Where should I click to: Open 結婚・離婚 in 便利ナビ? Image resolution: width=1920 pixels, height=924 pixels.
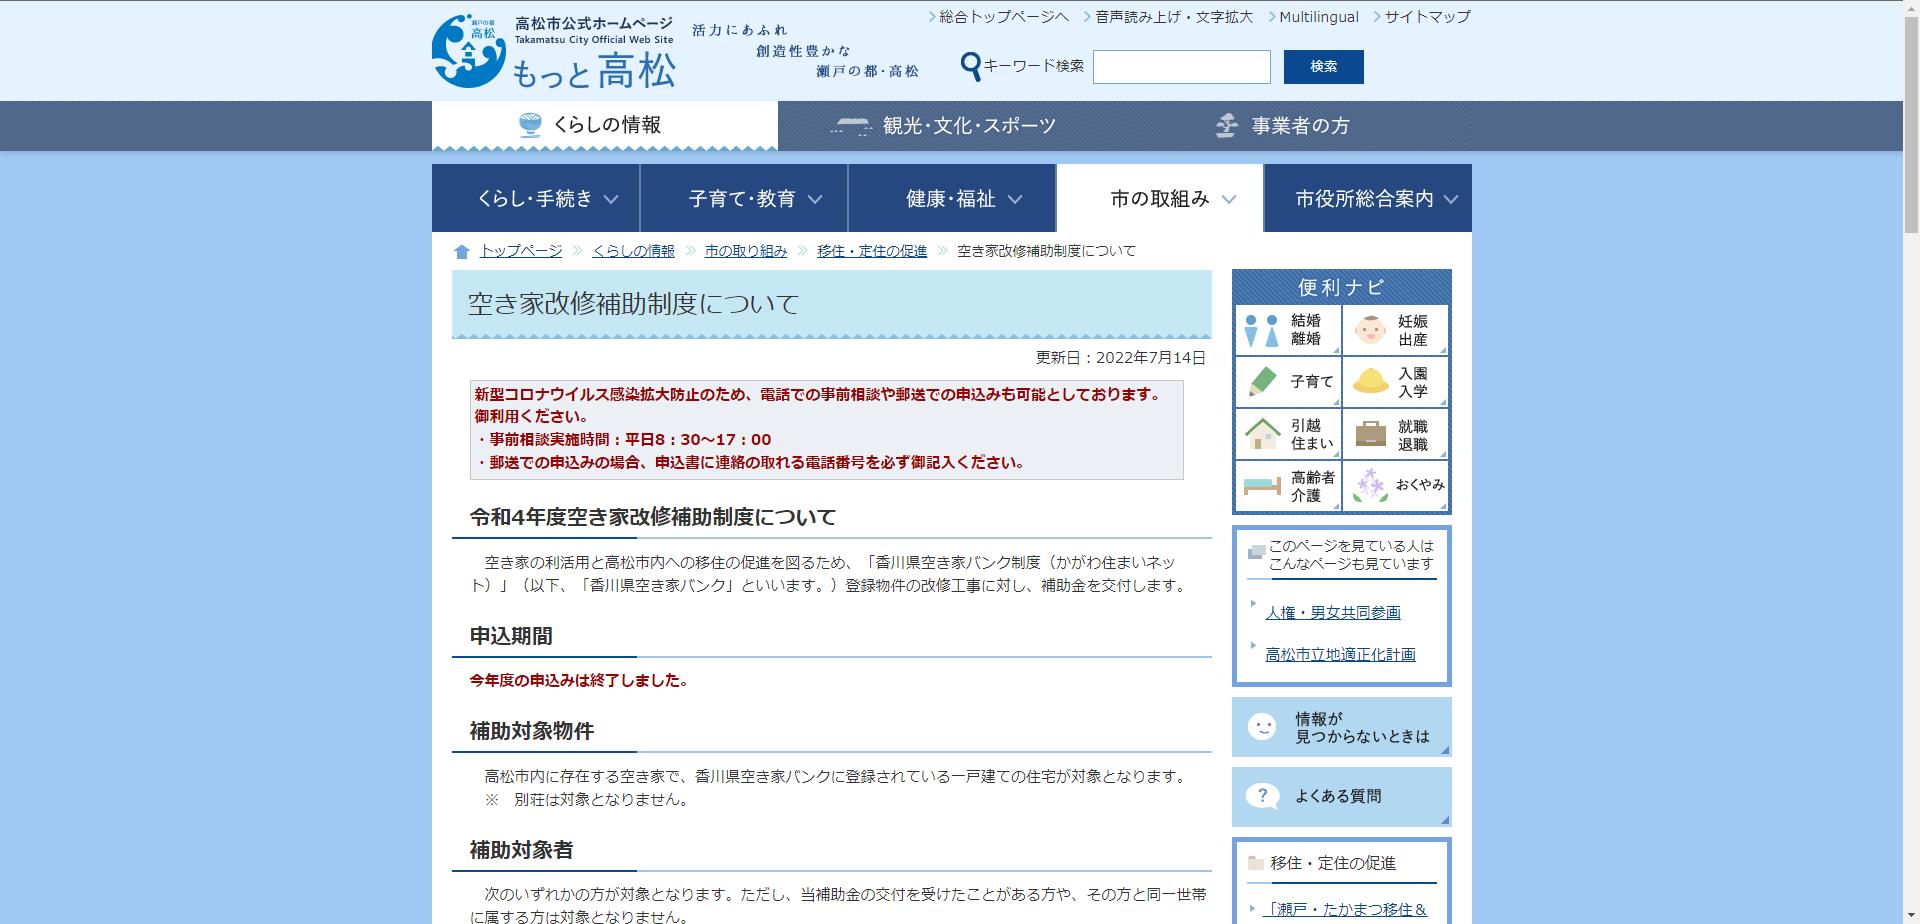(1288, 330)
